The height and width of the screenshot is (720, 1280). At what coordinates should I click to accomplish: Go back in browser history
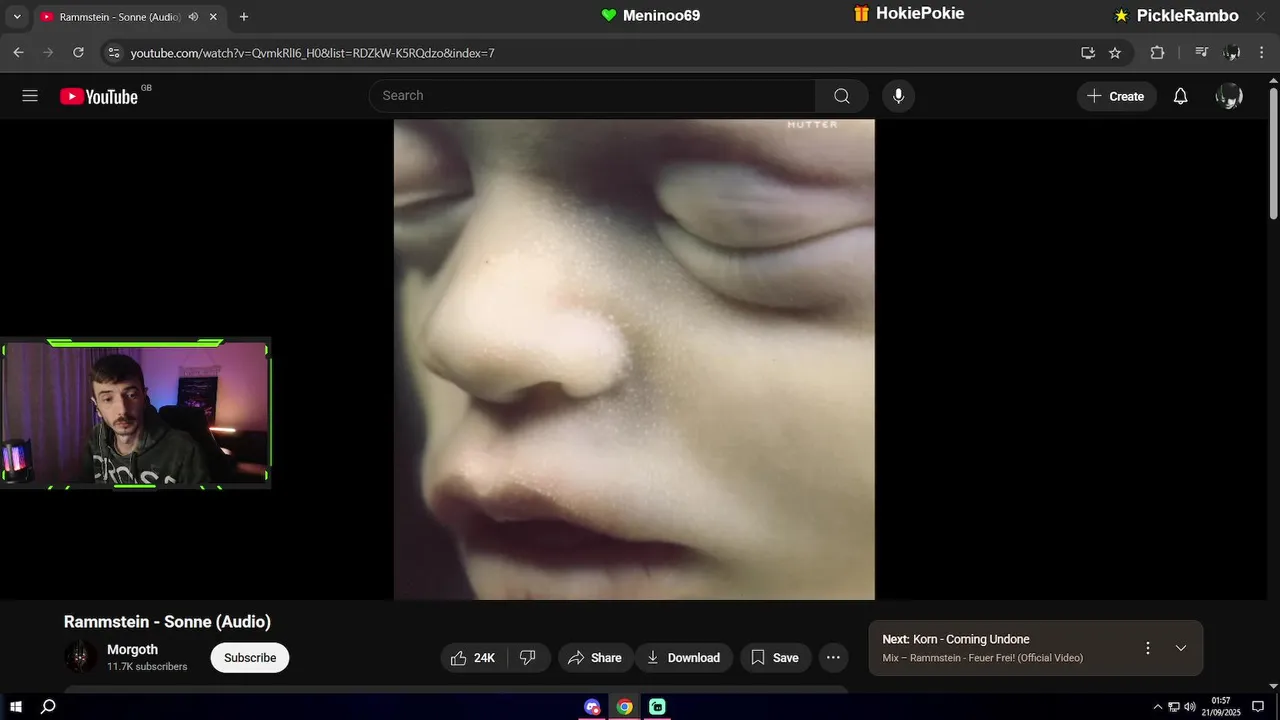[x=18, y=53]
